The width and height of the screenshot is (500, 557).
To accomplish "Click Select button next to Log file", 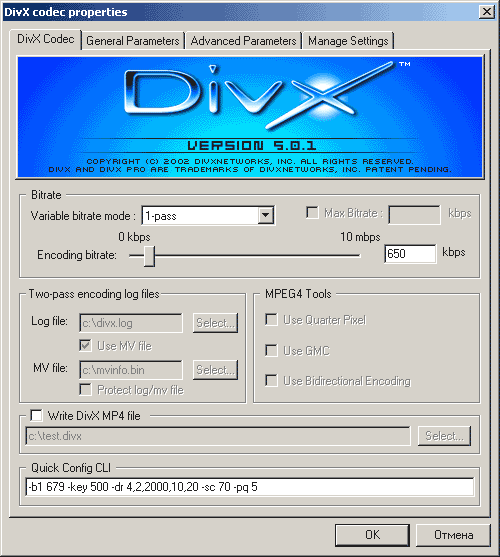I will (x=215, y=323).
